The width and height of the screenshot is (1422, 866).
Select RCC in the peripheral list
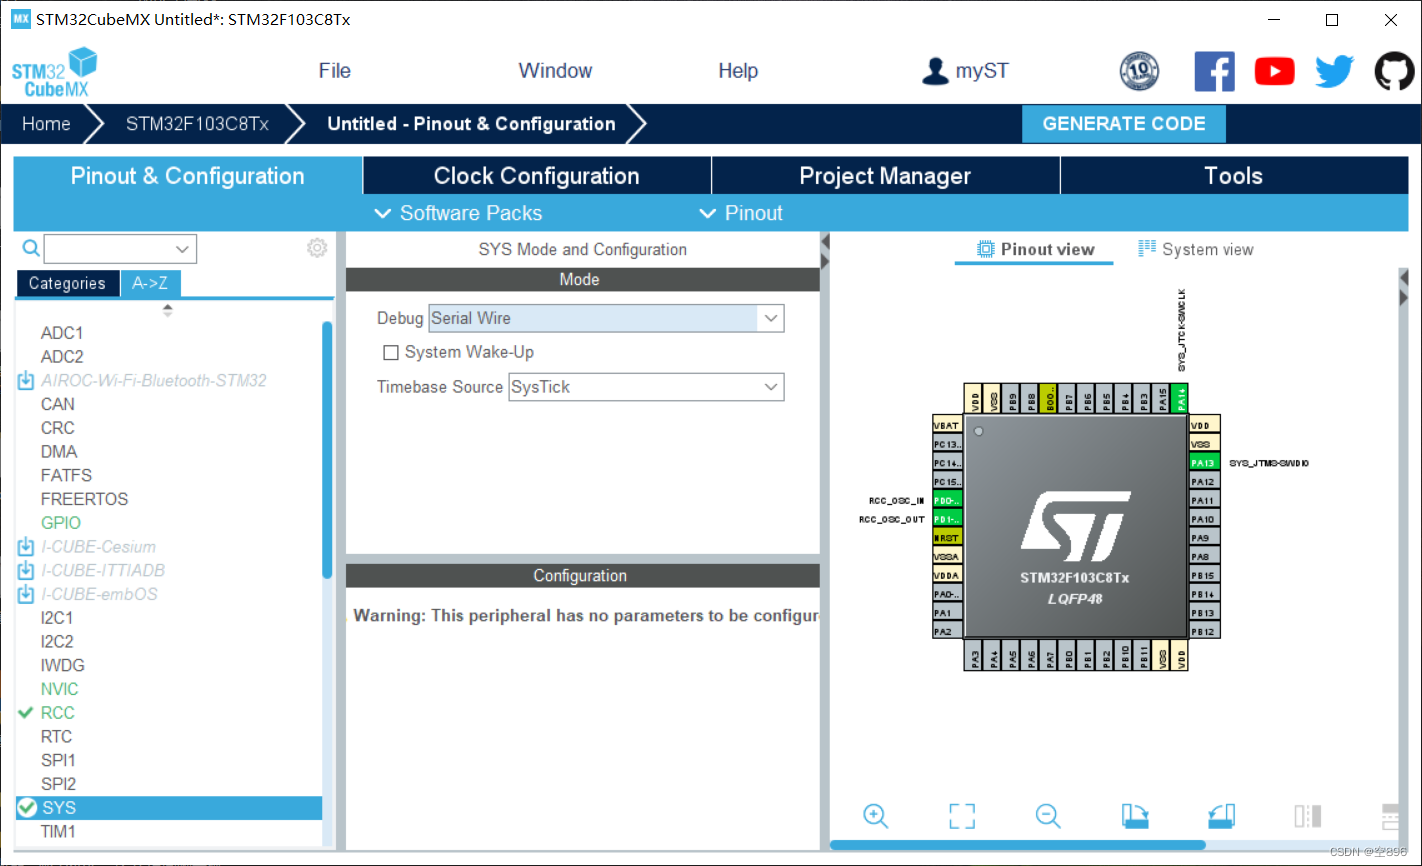point(58,713)
